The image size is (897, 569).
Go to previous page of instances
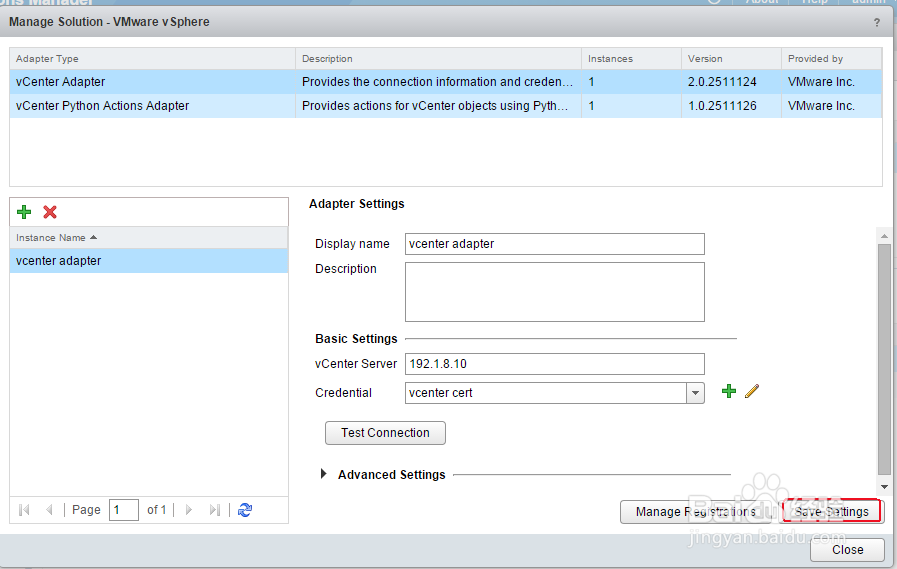49,510
